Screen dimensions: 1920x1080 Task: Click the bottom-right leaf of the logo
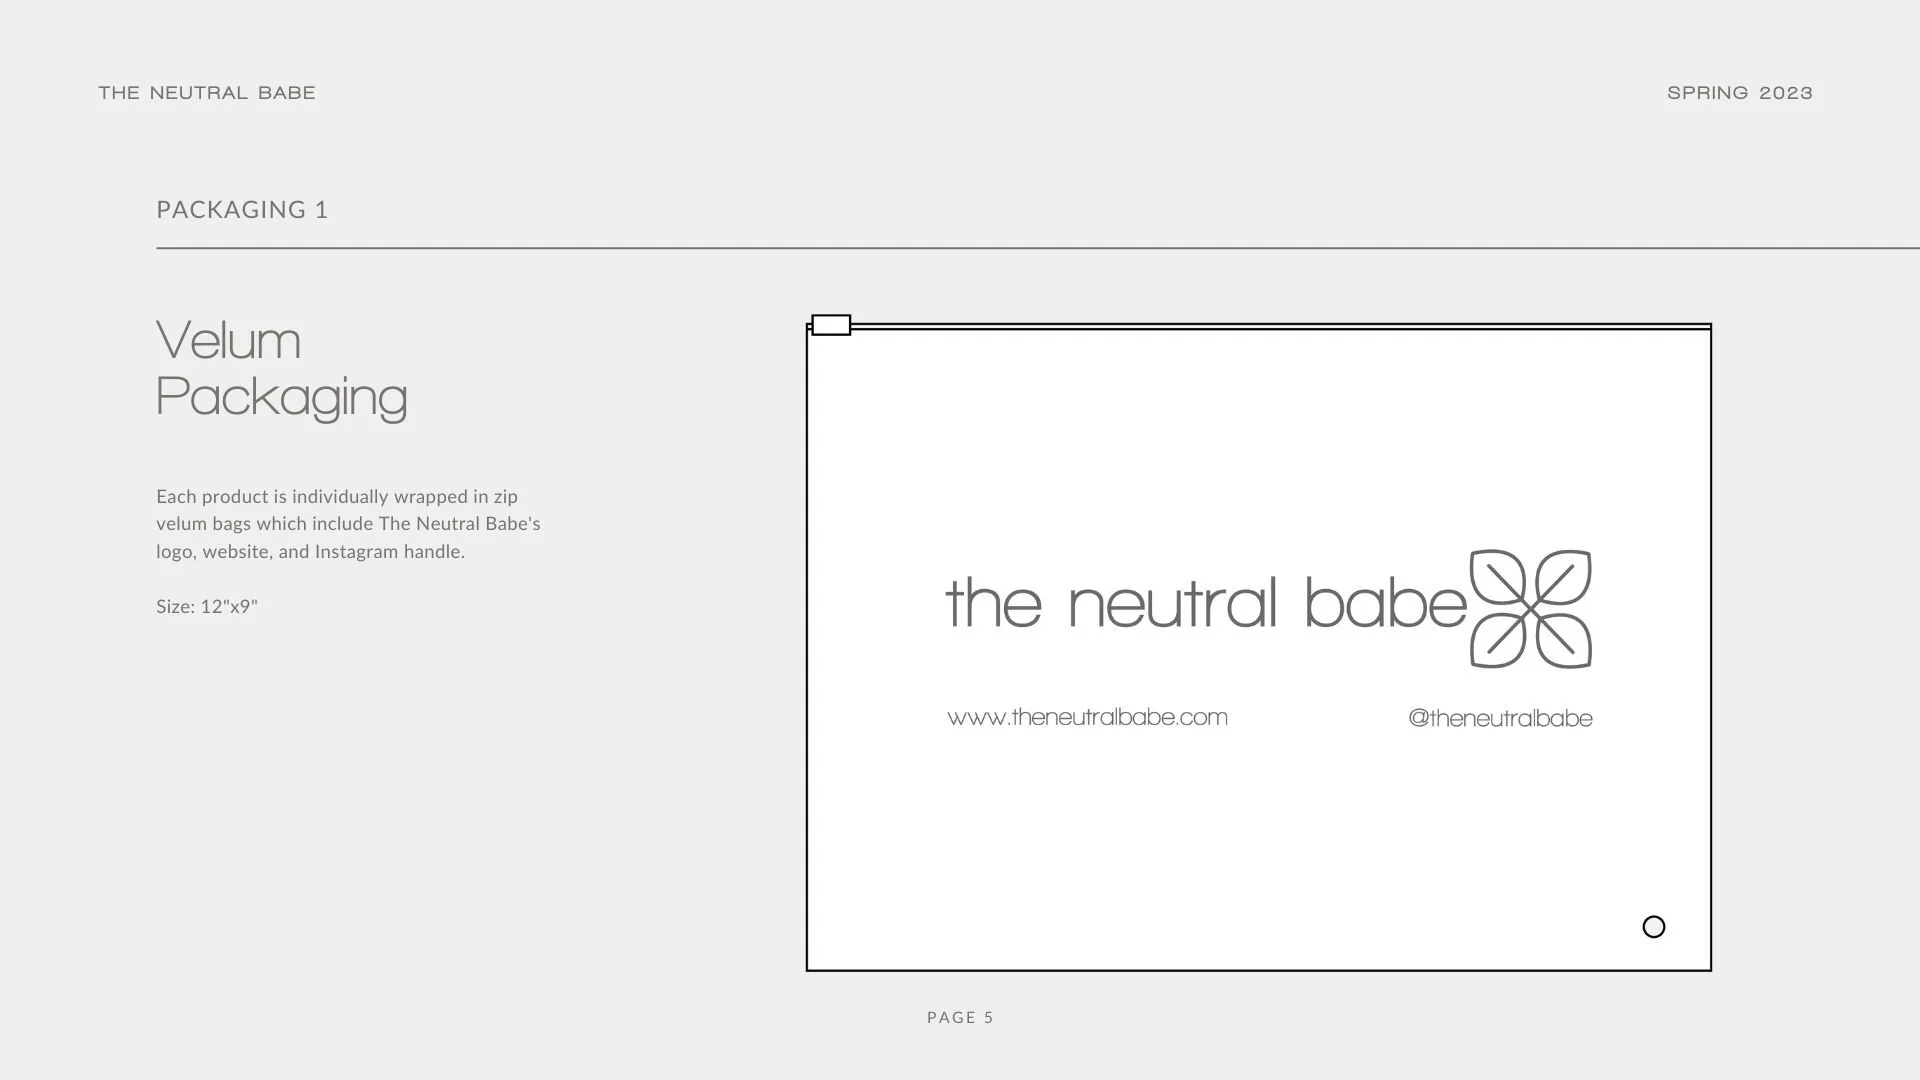(1563, 640)
